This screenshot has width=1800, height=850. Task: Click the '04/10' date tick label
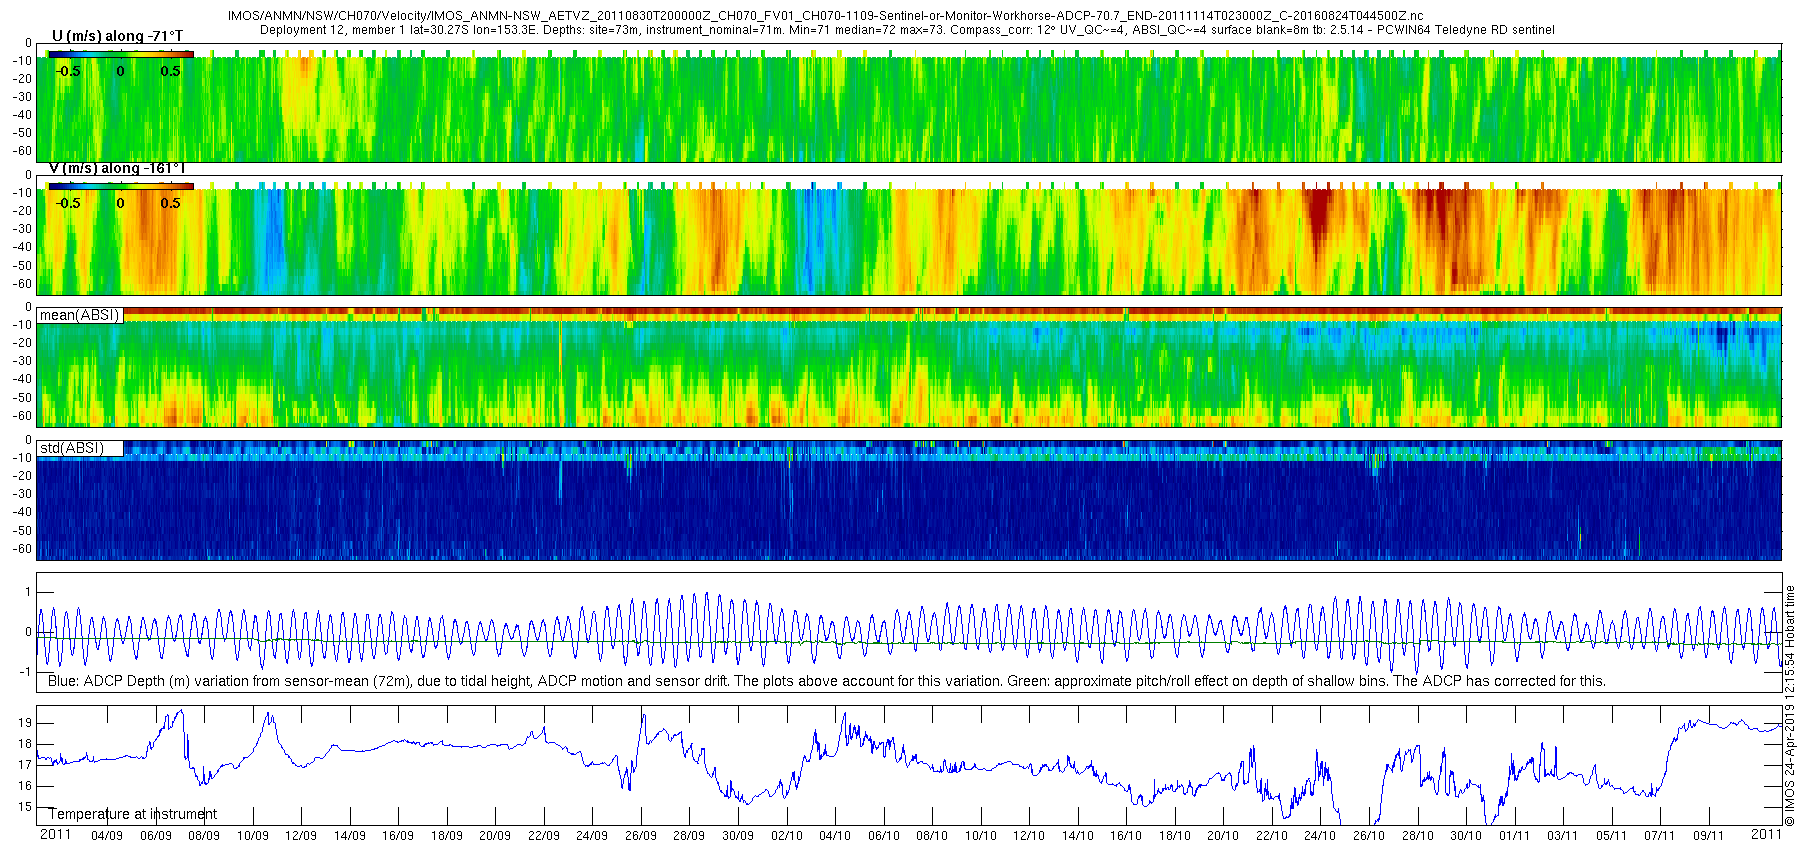(x=835, y=835)
